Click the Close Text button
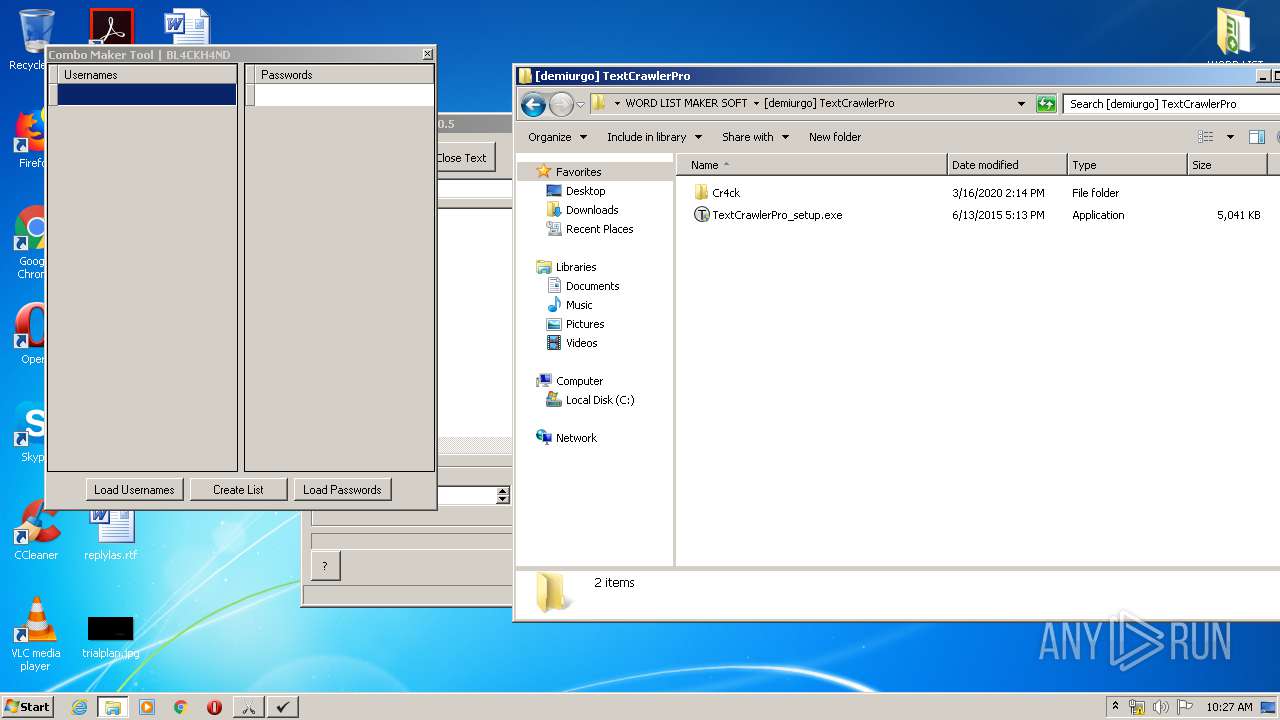Image resolution: width=1280 pixels, height=720 pixels. [x=465, y=157]
